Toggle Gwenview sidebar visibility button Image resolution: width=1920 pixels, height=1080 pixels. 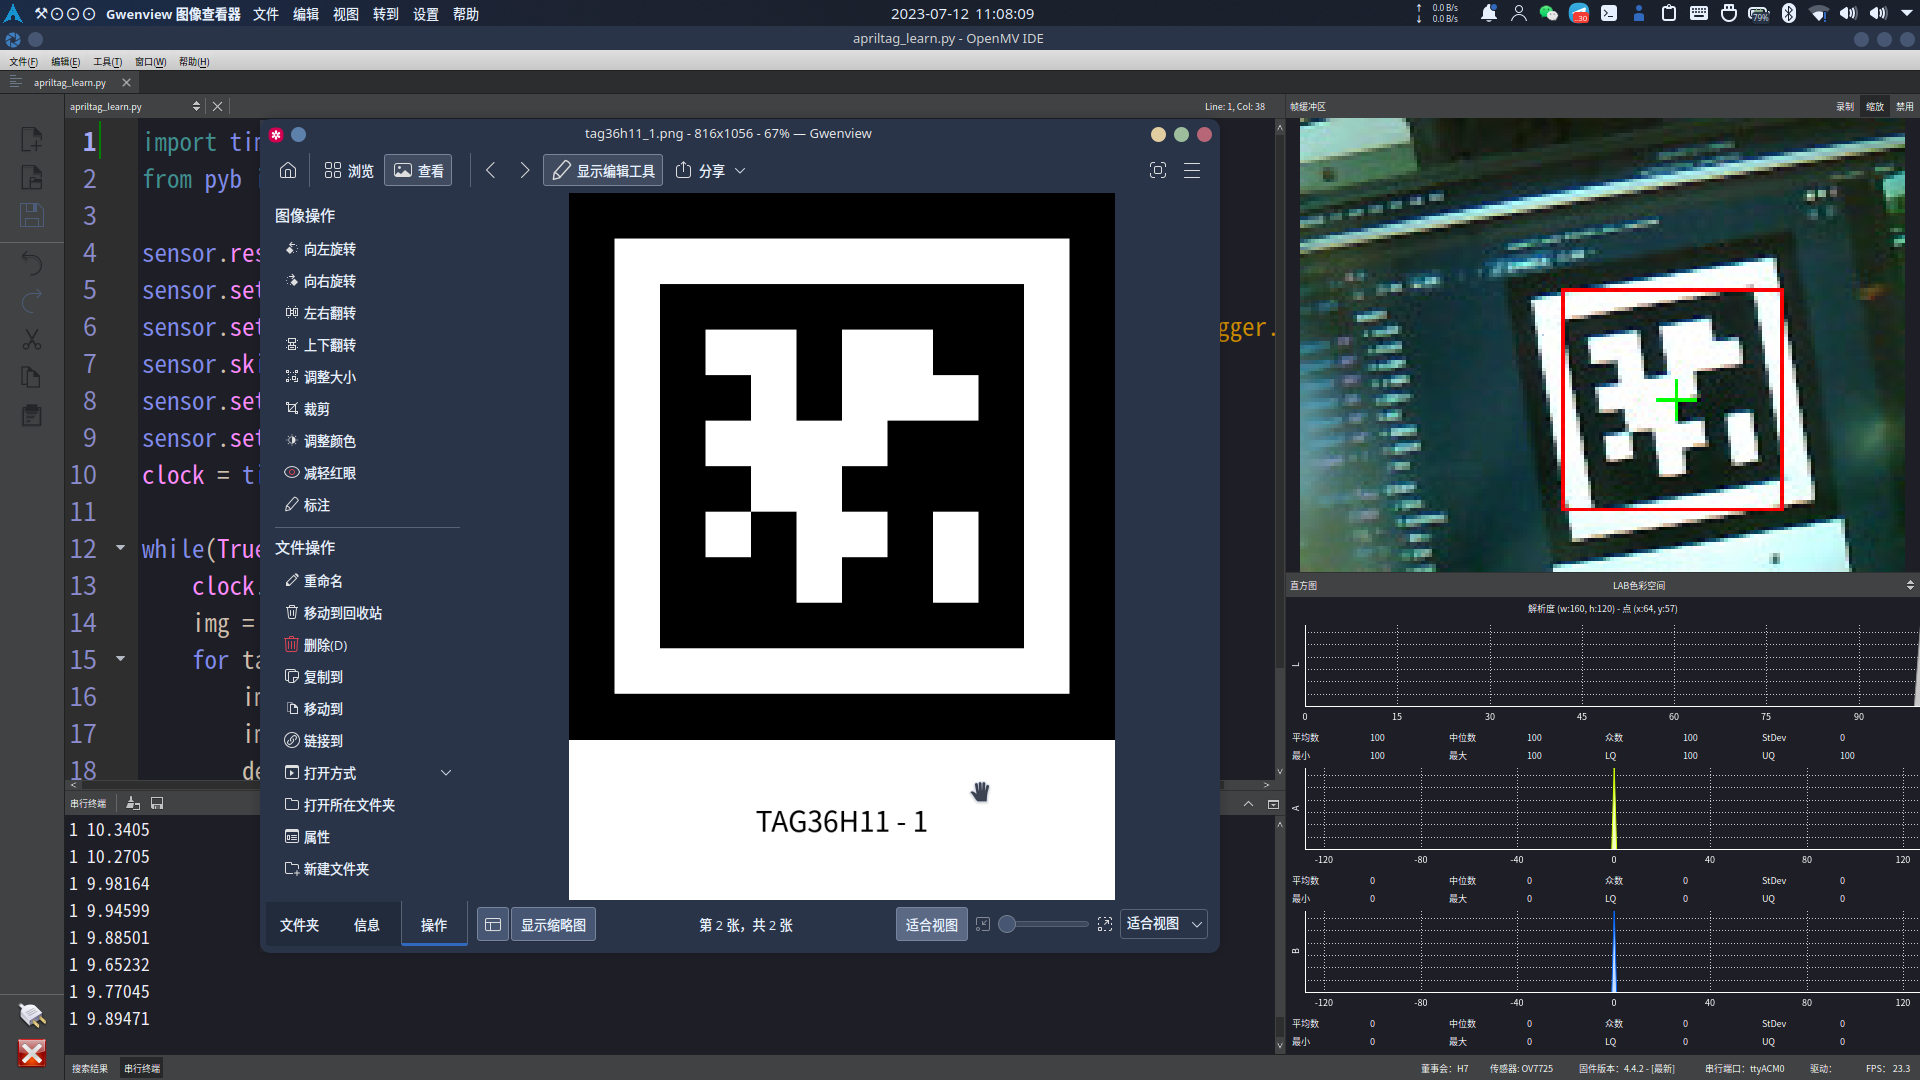pyautogui.click(x=493, y=925)
